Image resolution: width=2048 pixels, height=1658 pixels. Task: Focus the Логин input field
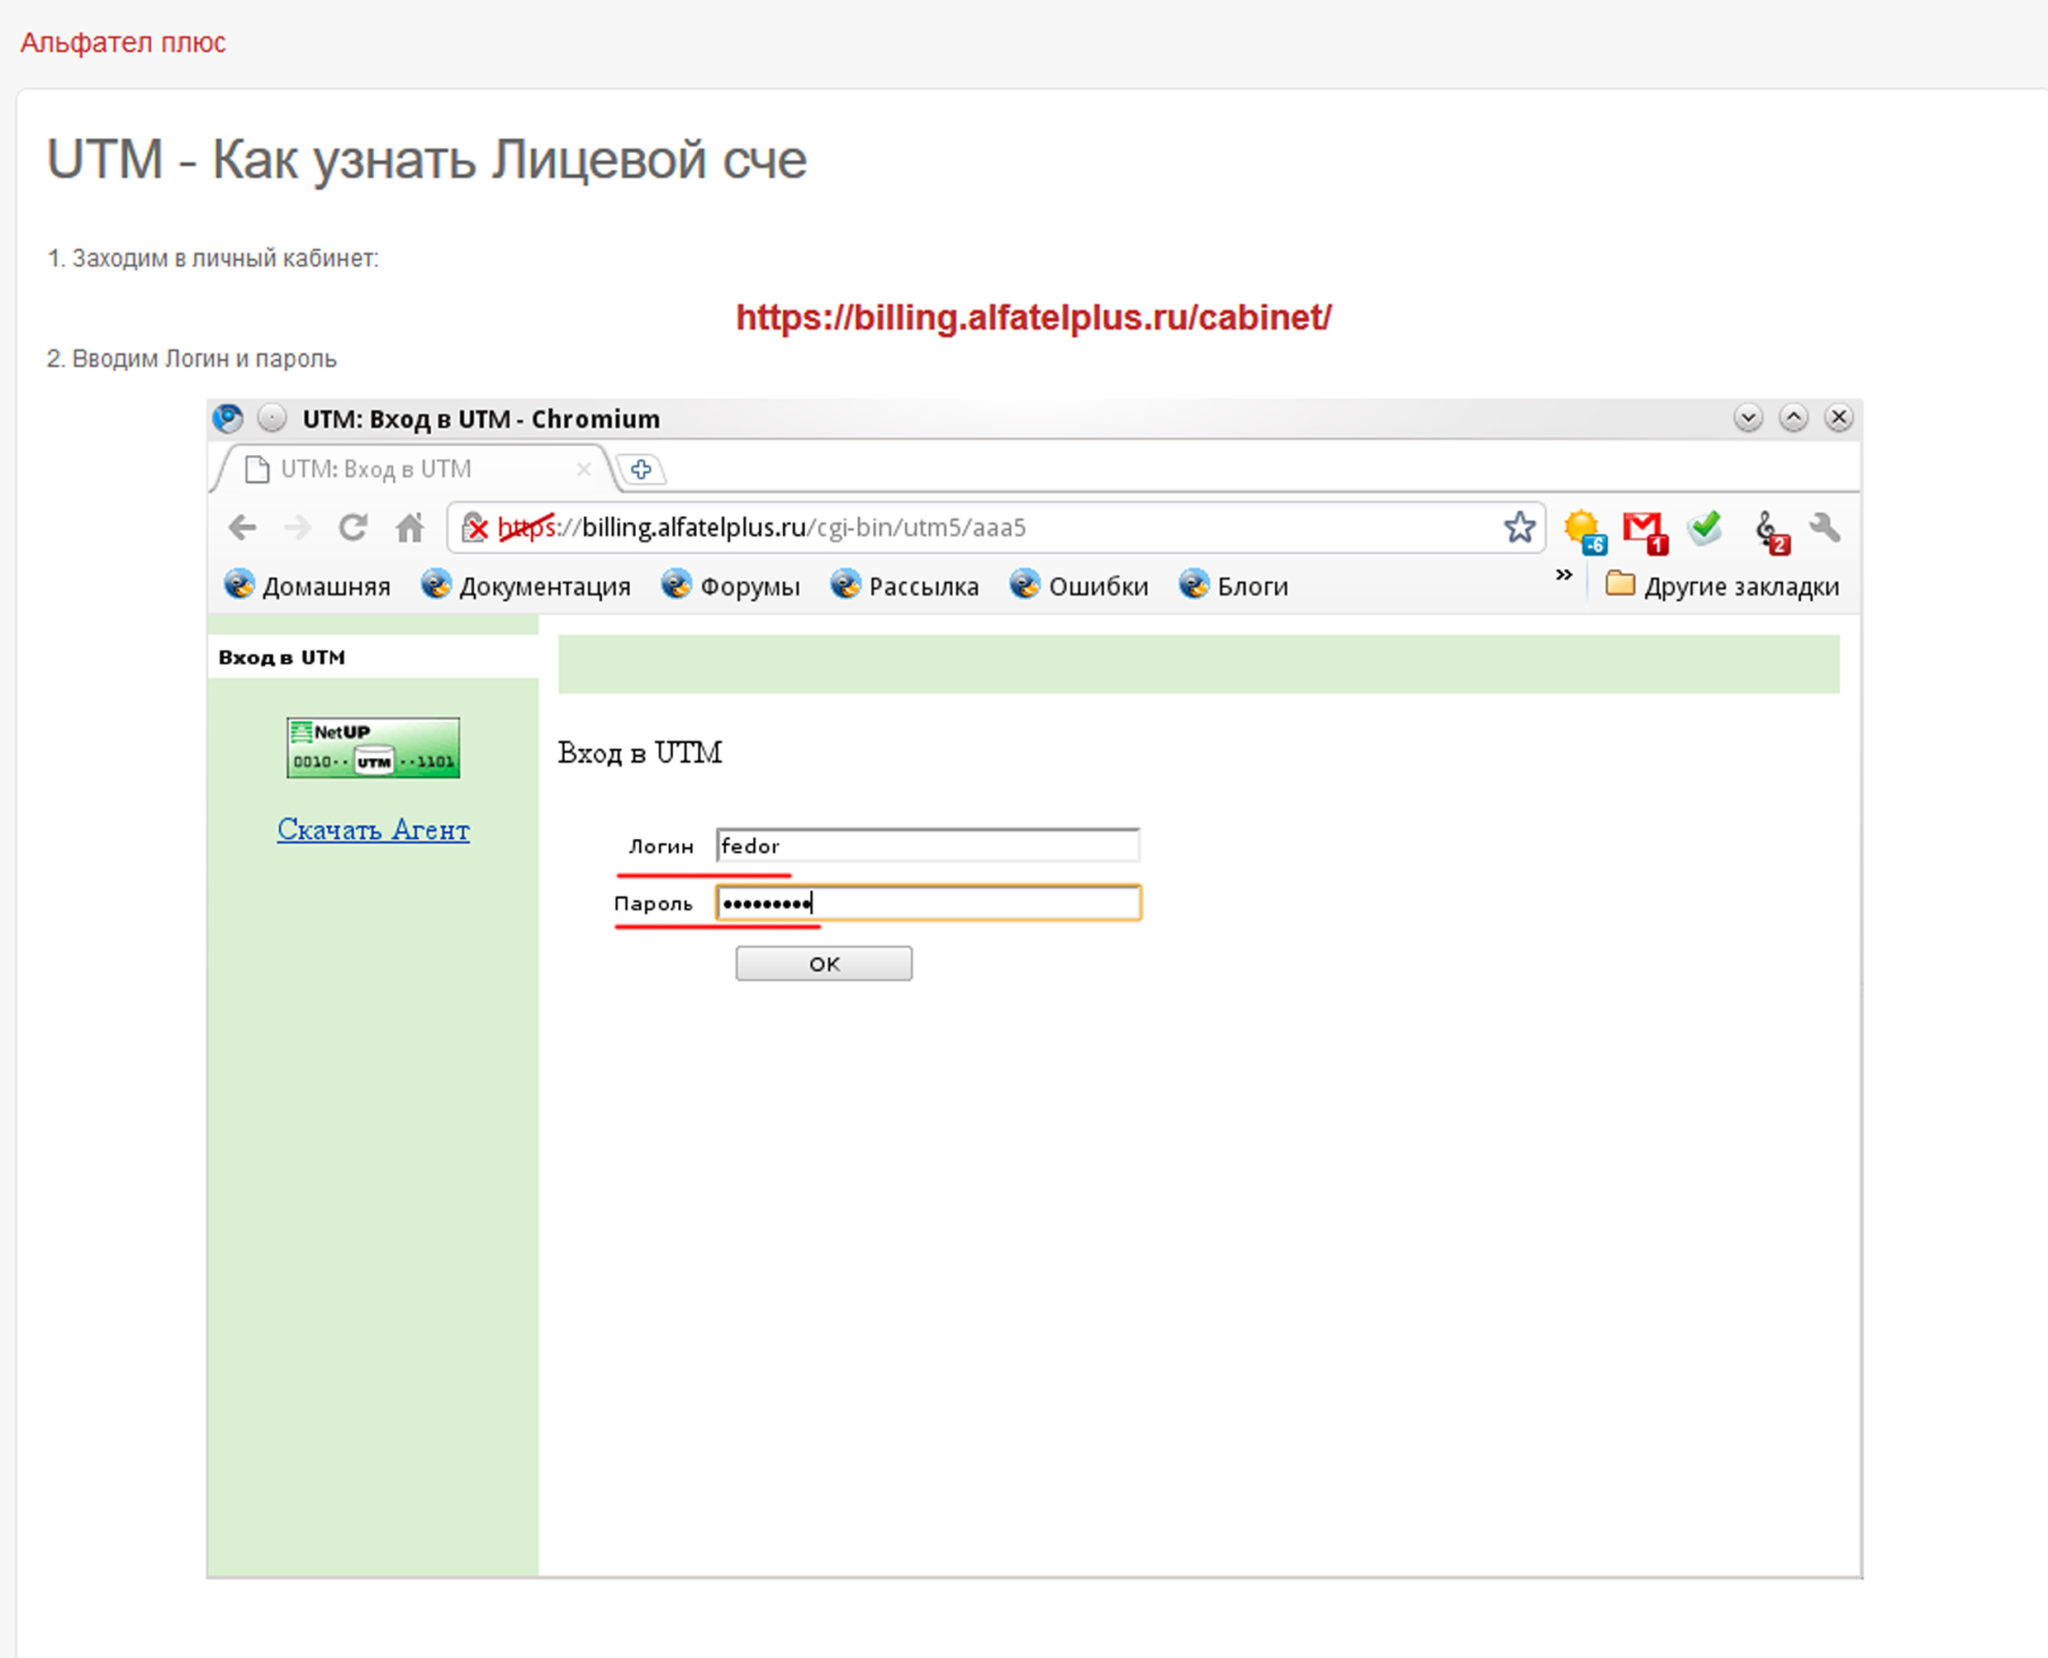click(x=928, y=846)
